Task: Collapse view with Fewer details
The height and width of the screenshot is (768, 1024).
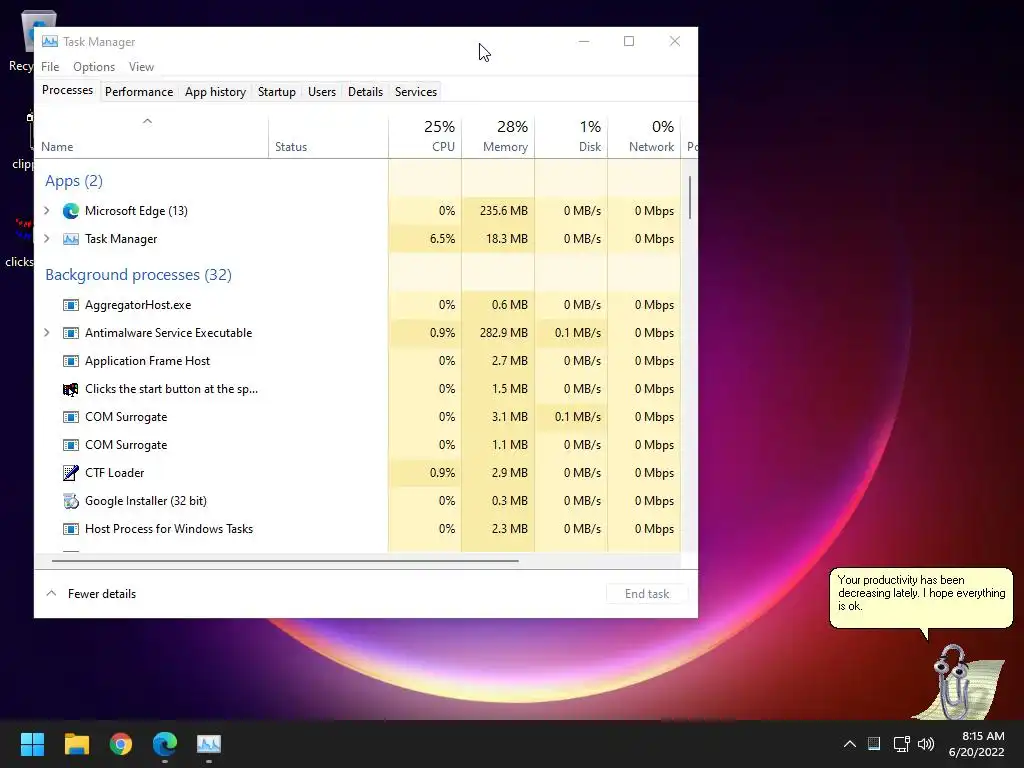Action: click(91, 594)
